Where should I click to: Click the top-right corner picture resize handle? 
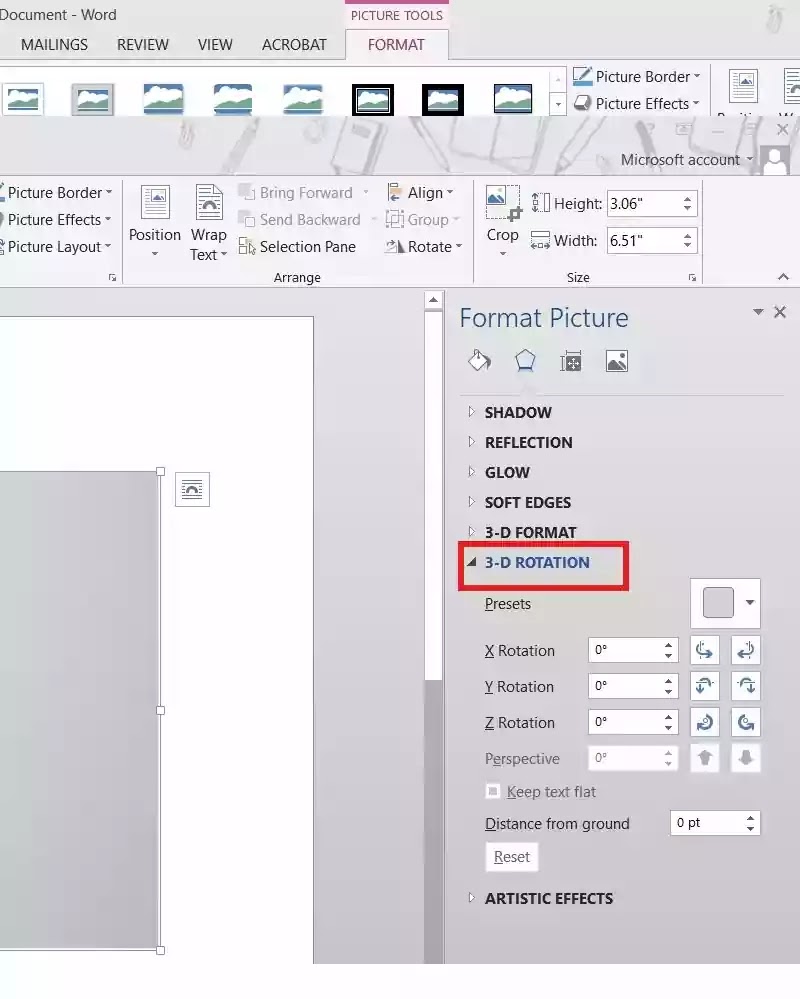coord(161,471)
